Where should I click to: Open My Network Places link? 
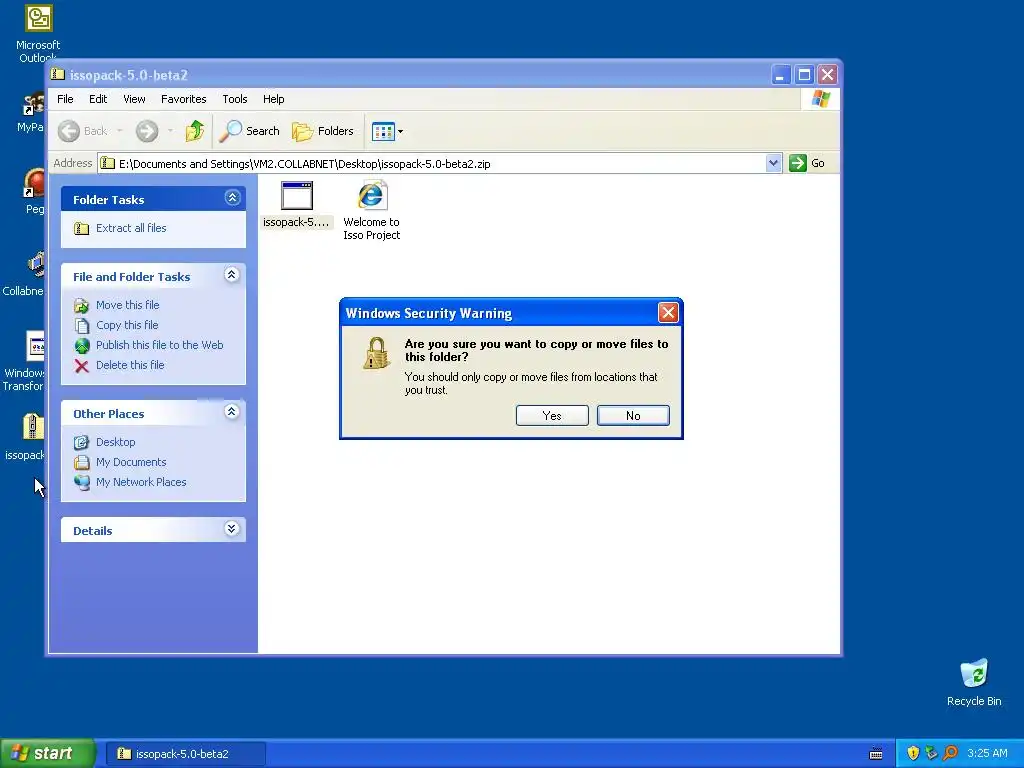[x=141, y=482]
